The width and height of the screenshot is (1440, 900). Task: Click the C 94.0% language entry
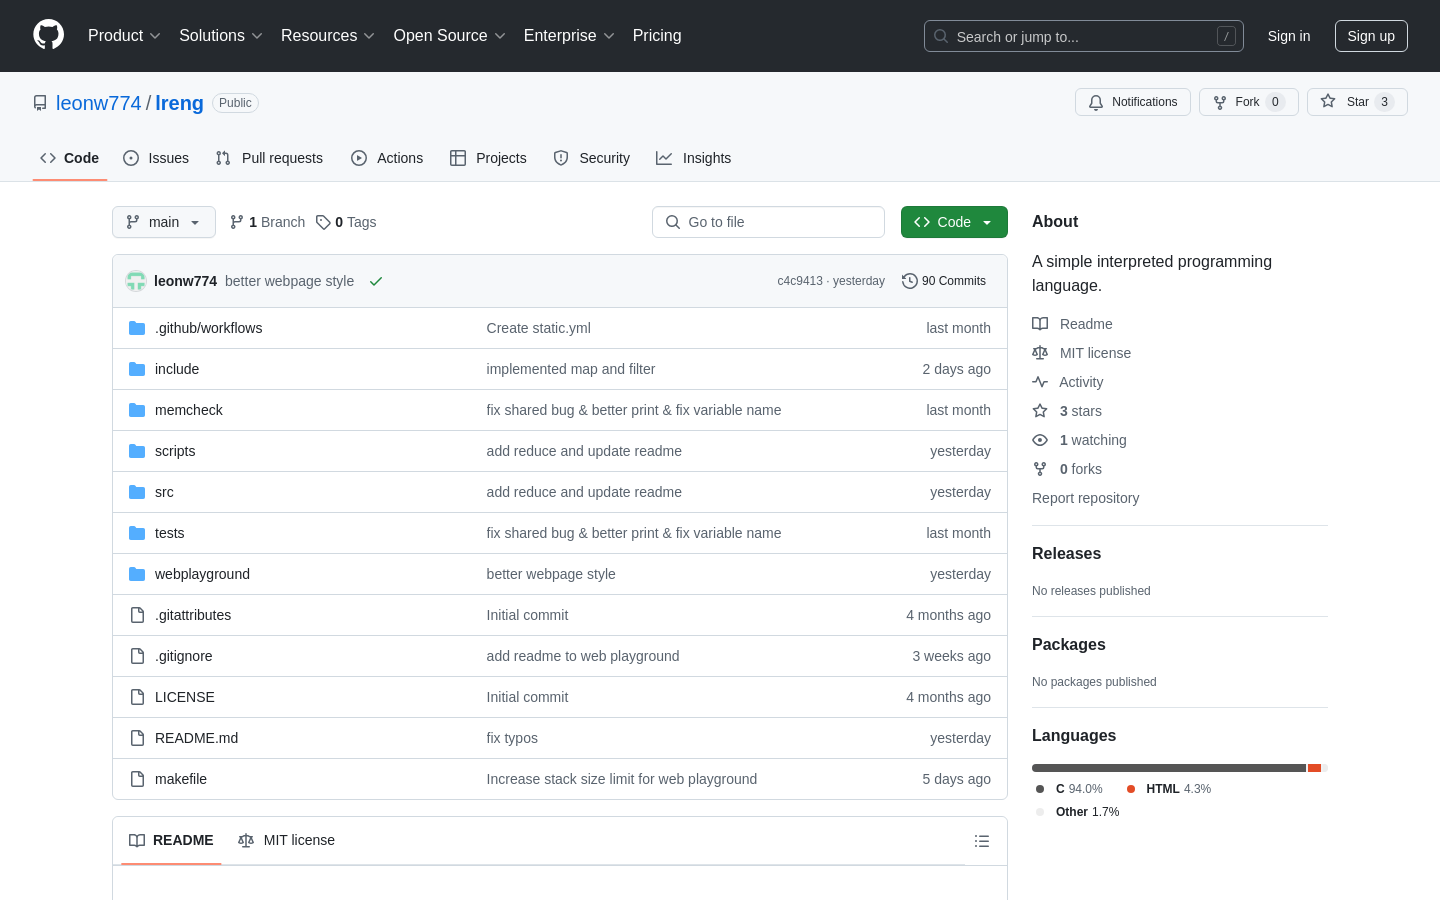(1069, 789)
